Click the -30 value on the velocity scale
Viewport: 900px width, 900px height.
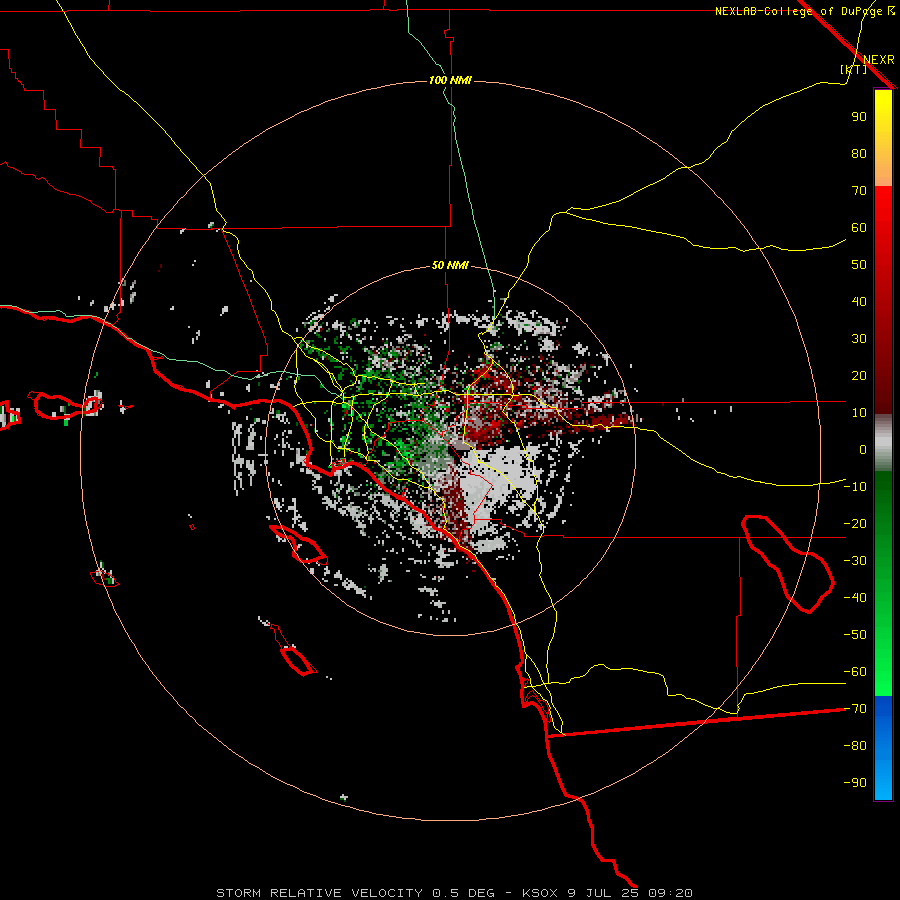[x=855, y=561]
